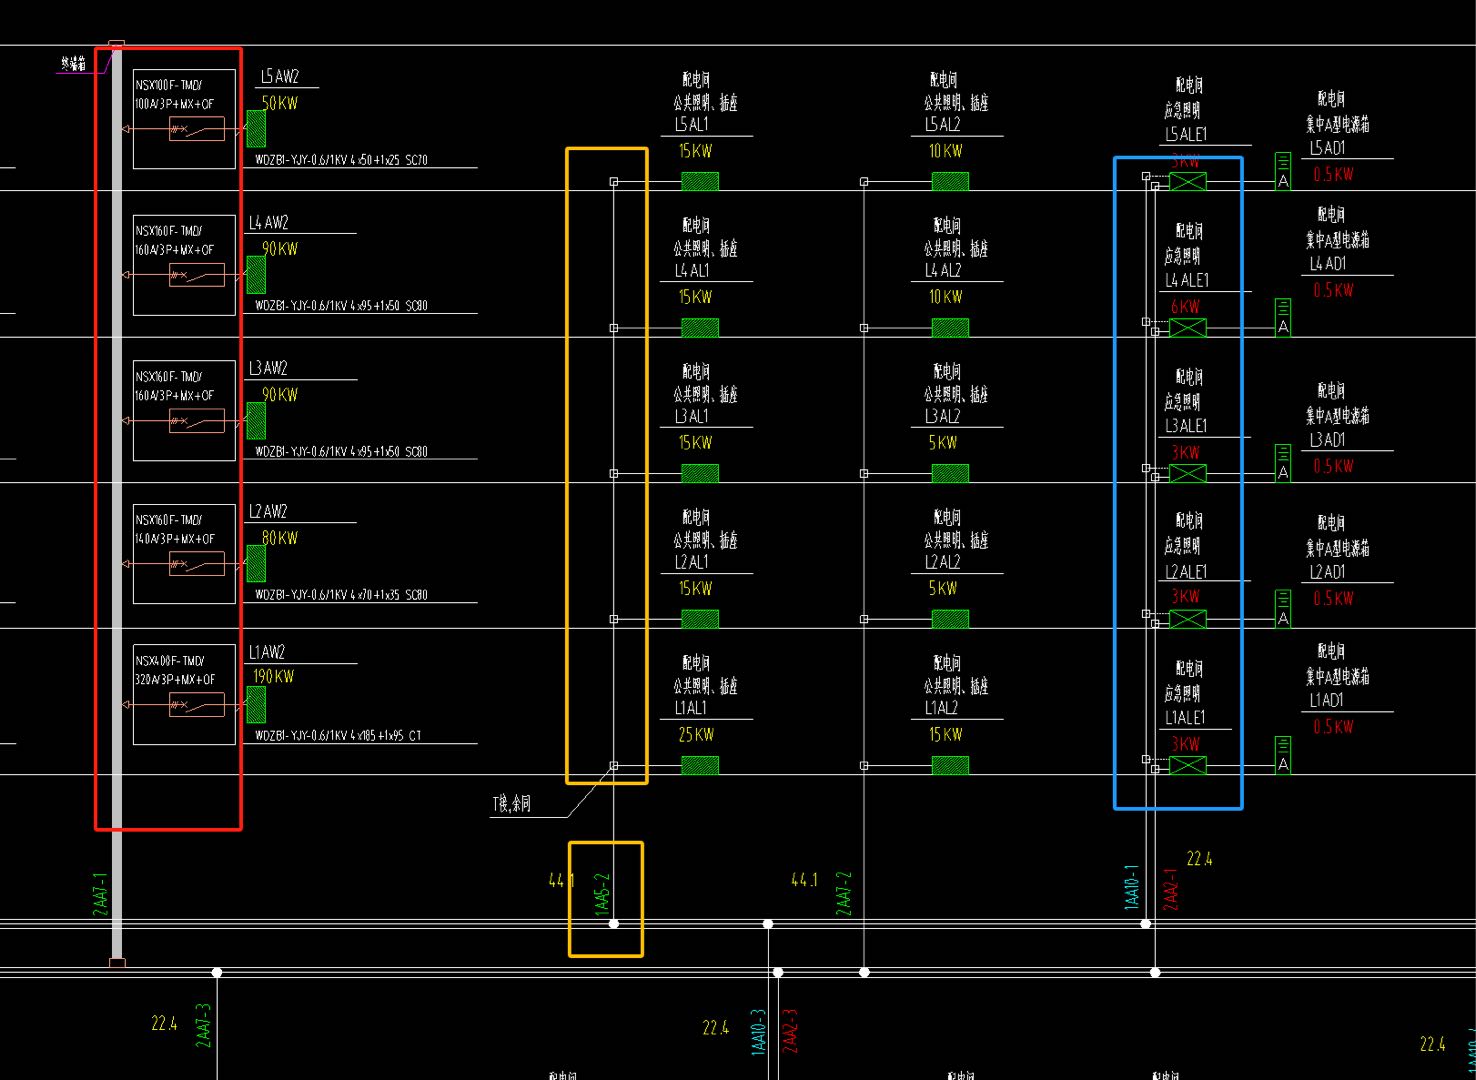1476x1080 pixels.
Task: Select the green L2AL2 panel symbol
Action: tap(950, 619)
